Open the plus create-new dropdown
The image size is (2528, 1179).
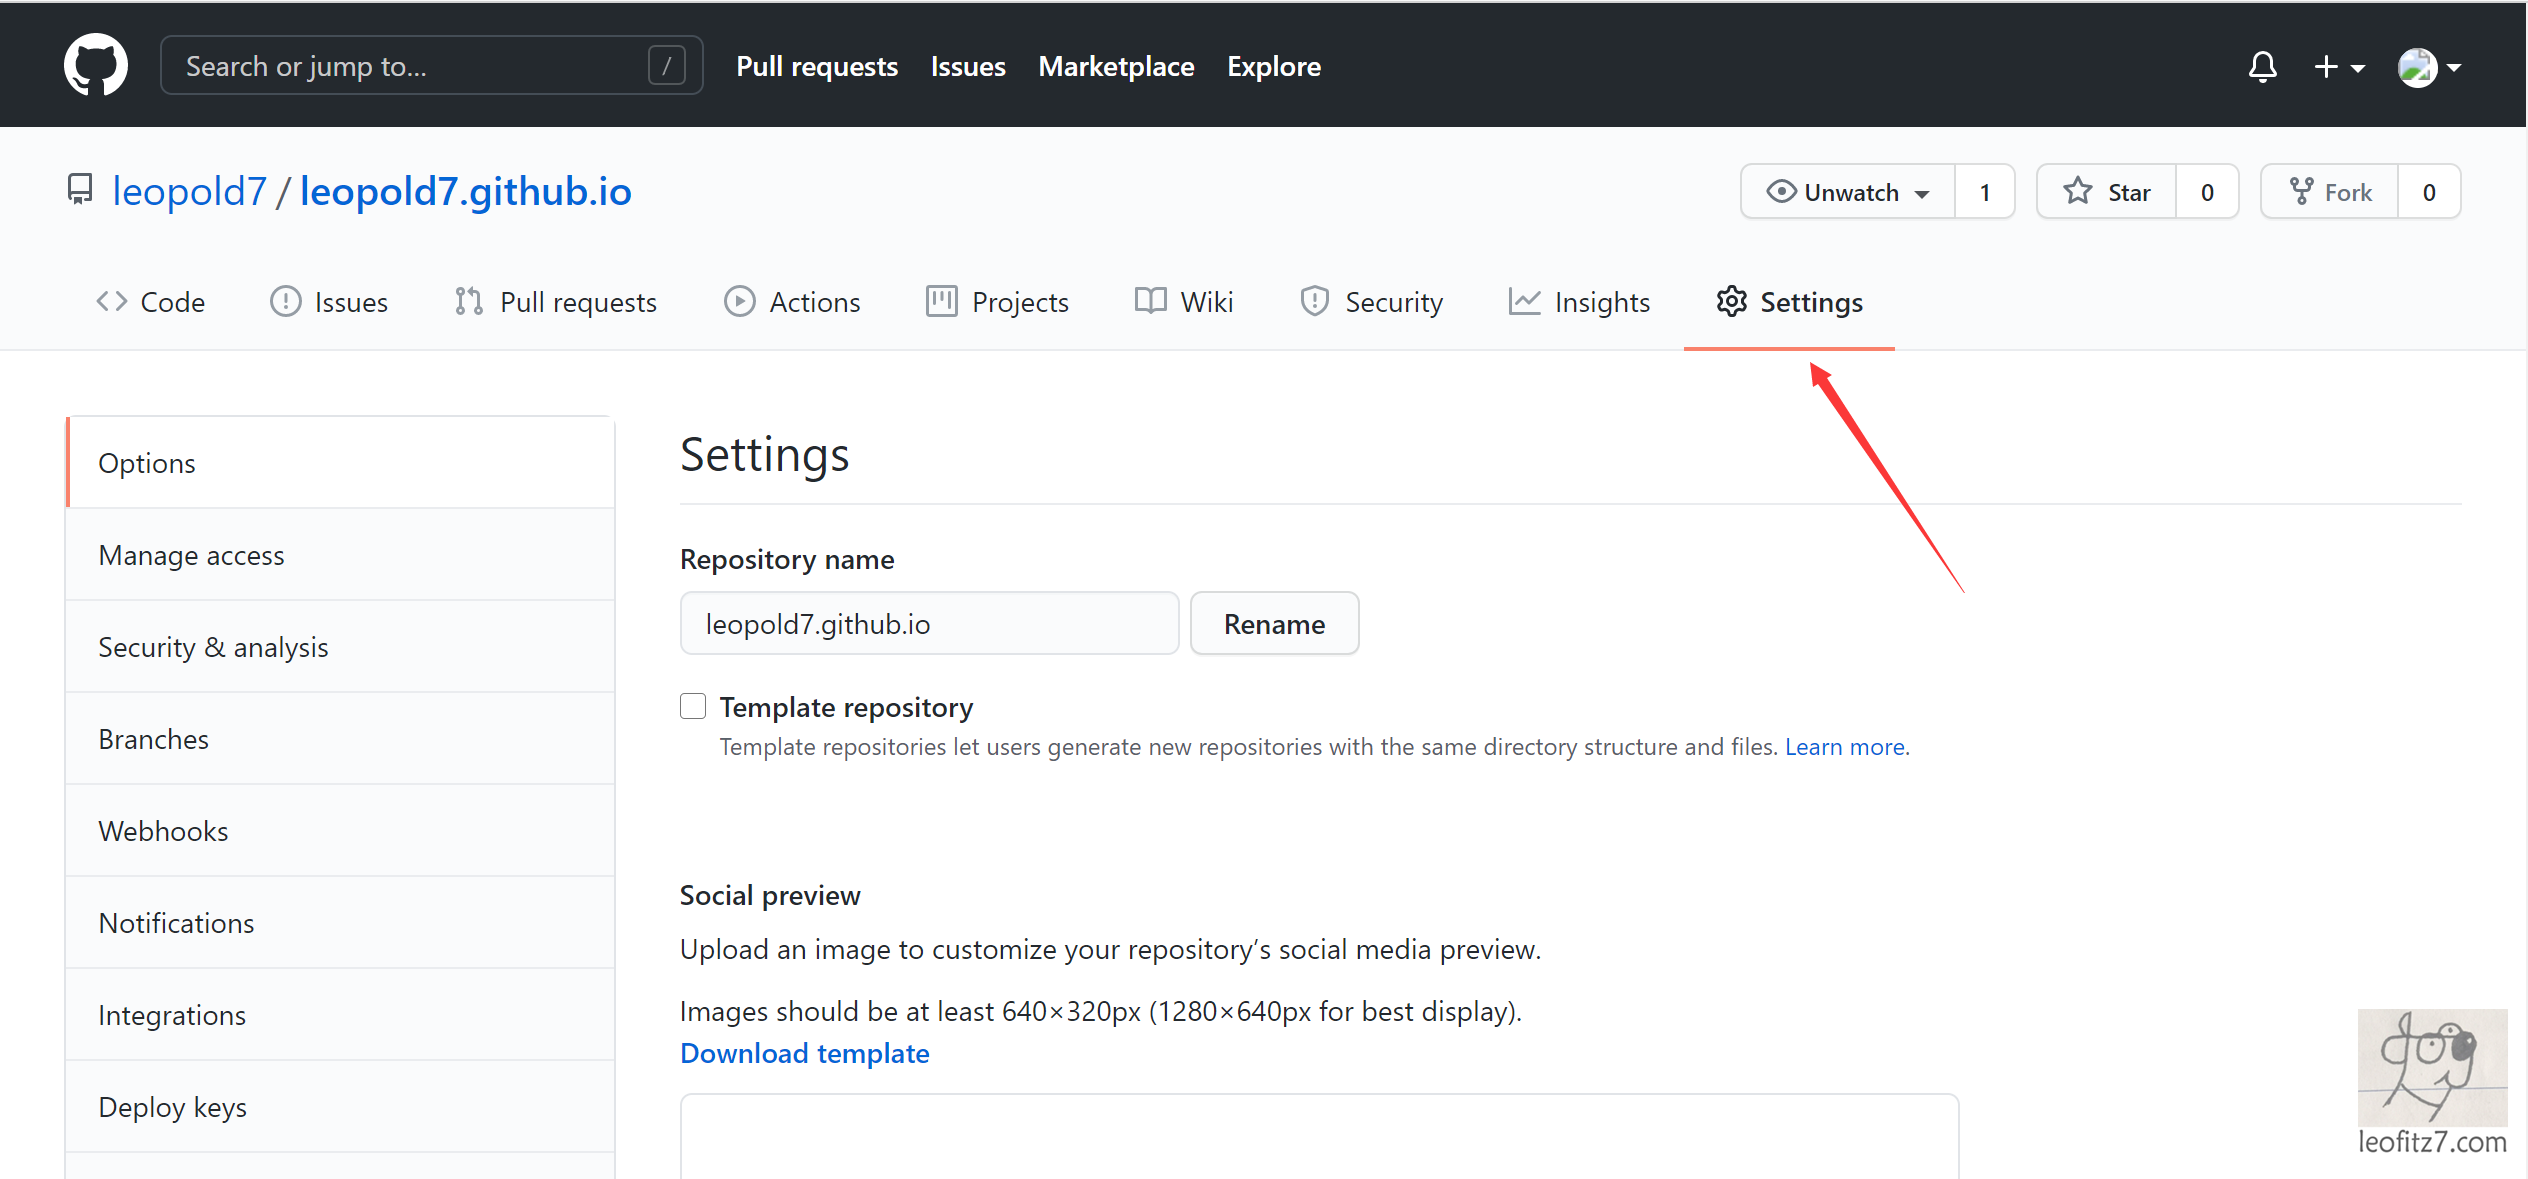coord(2338,67)
